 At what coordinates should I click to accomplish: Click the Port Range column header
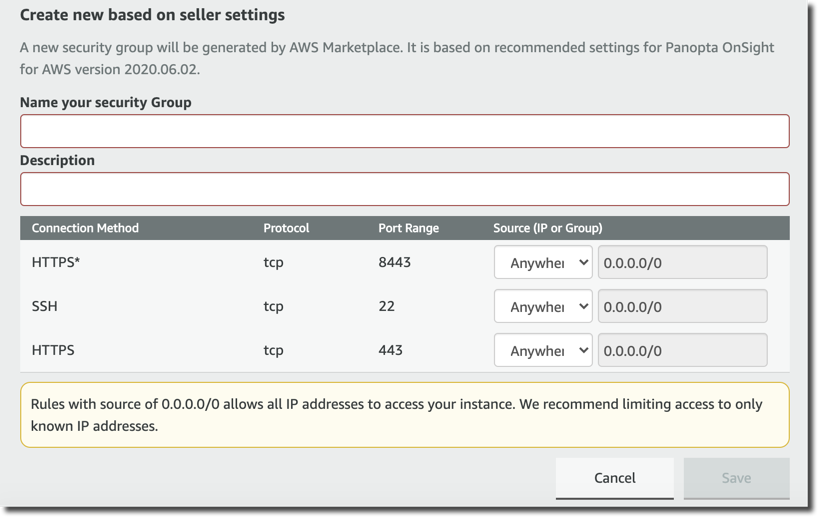pos(408,228)
